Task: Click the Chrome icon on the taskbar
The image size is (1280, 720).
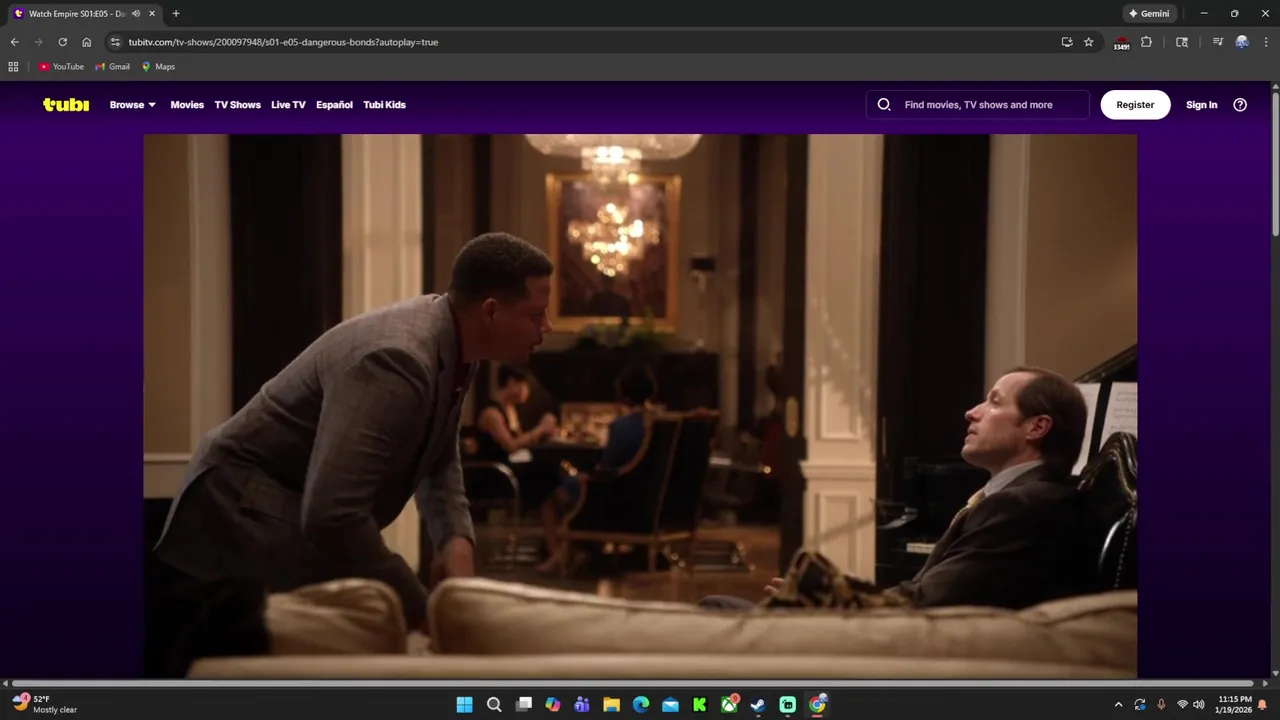Action: [817, 705]
